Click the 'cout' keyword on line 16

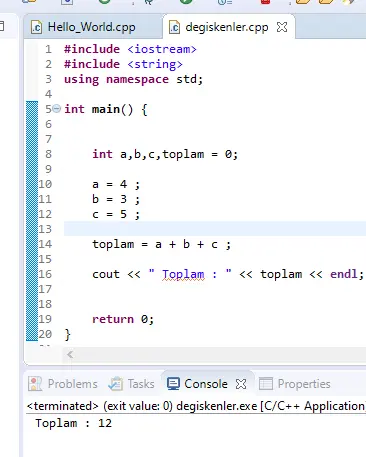[106, 274]
